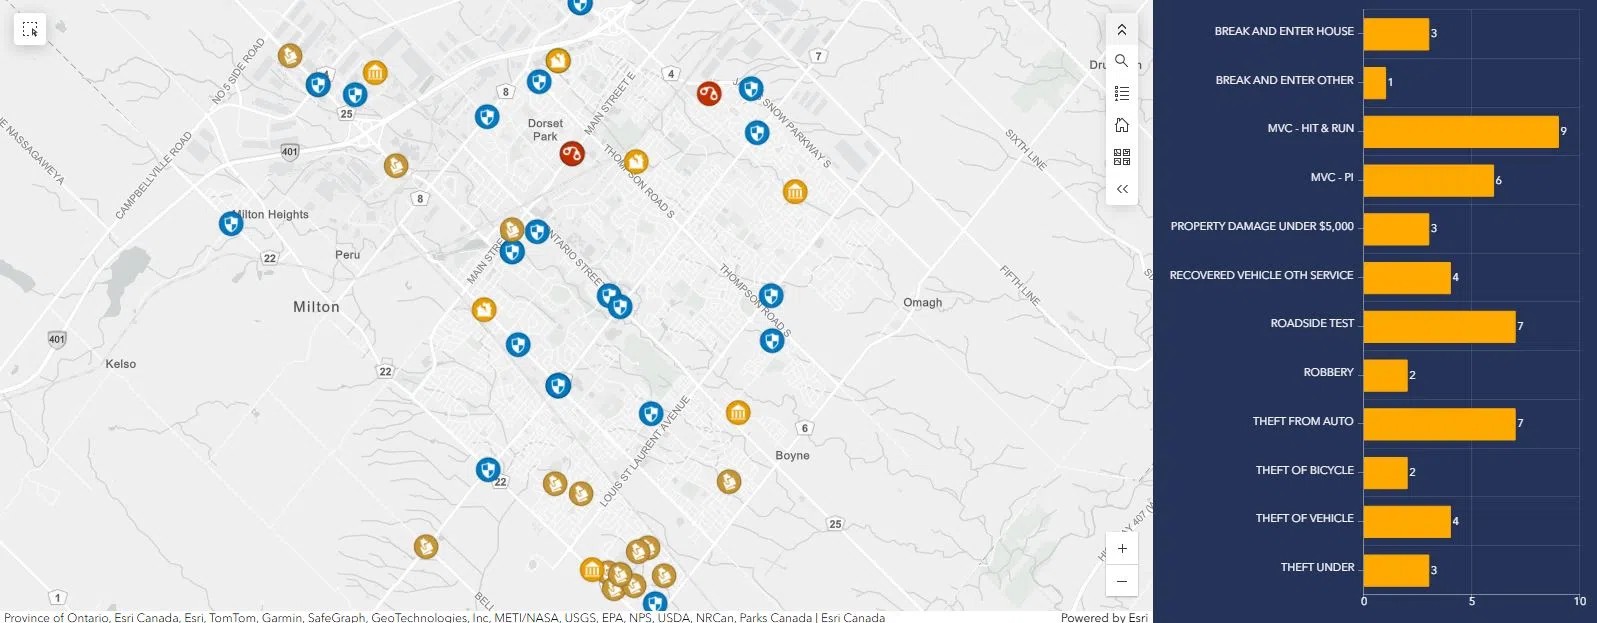Screen dimensions: 1597x623
Task: Open the map legend list
Action: [1121, 93]
